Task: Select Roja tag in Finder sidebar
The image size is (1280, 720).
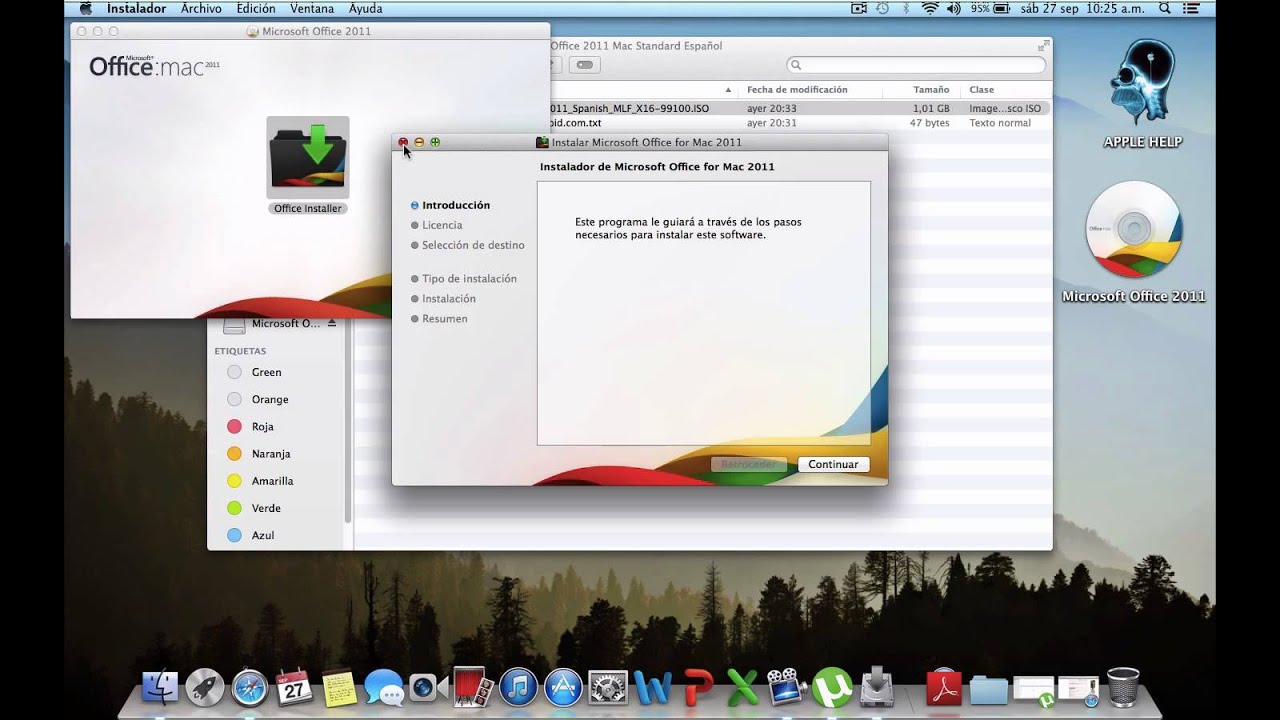Action: (x=262, y=426)
